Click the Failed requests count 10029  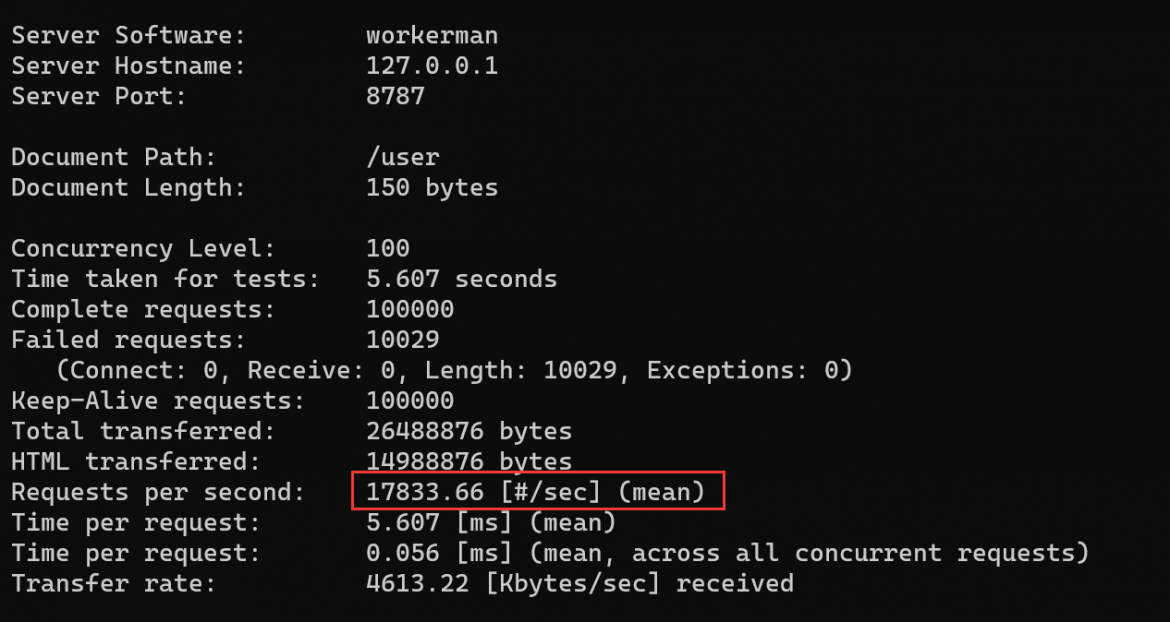(403, 340)
